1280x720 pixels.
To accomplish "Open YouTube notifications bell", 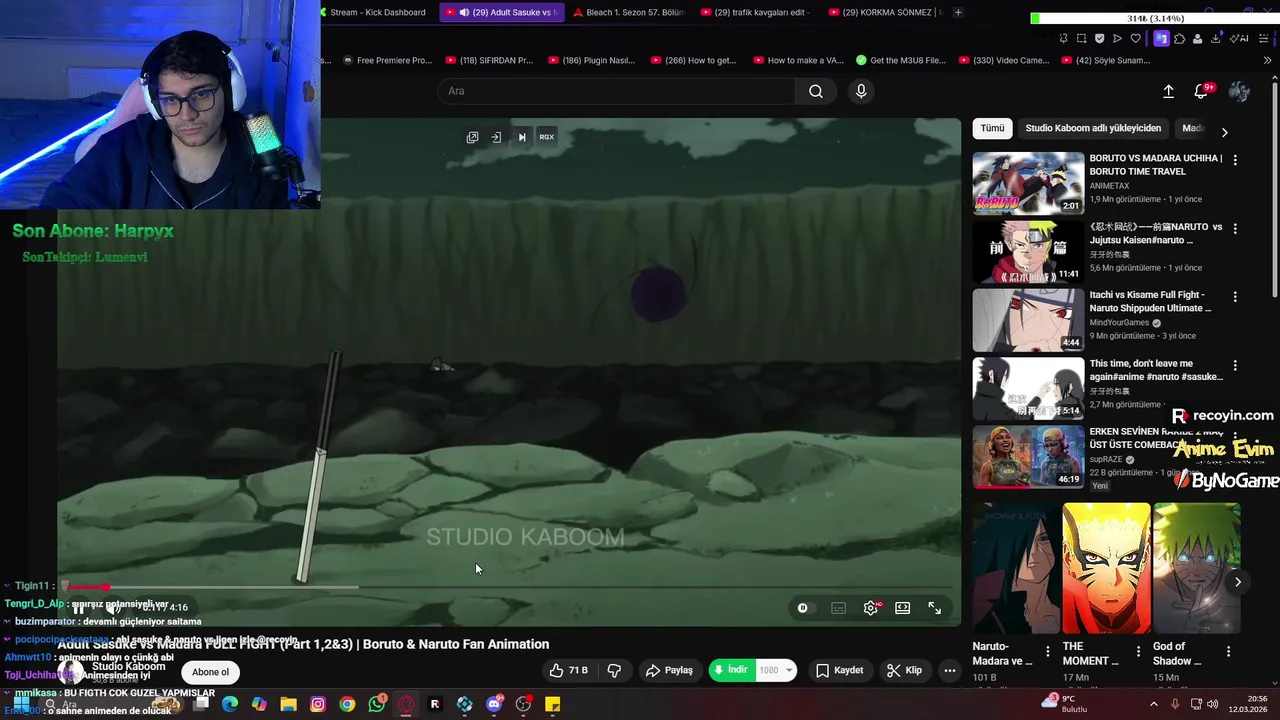I will pos(1202,91).
